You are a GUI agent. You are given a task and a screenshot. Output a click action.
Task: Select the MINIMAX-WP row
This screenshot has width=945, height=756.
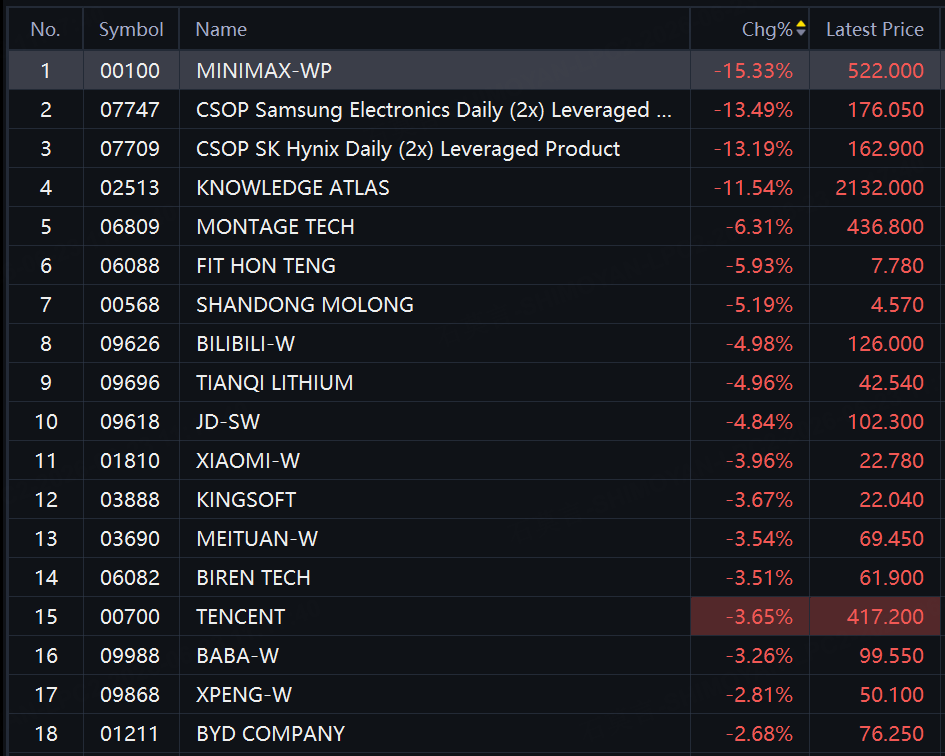click(474, 70)
